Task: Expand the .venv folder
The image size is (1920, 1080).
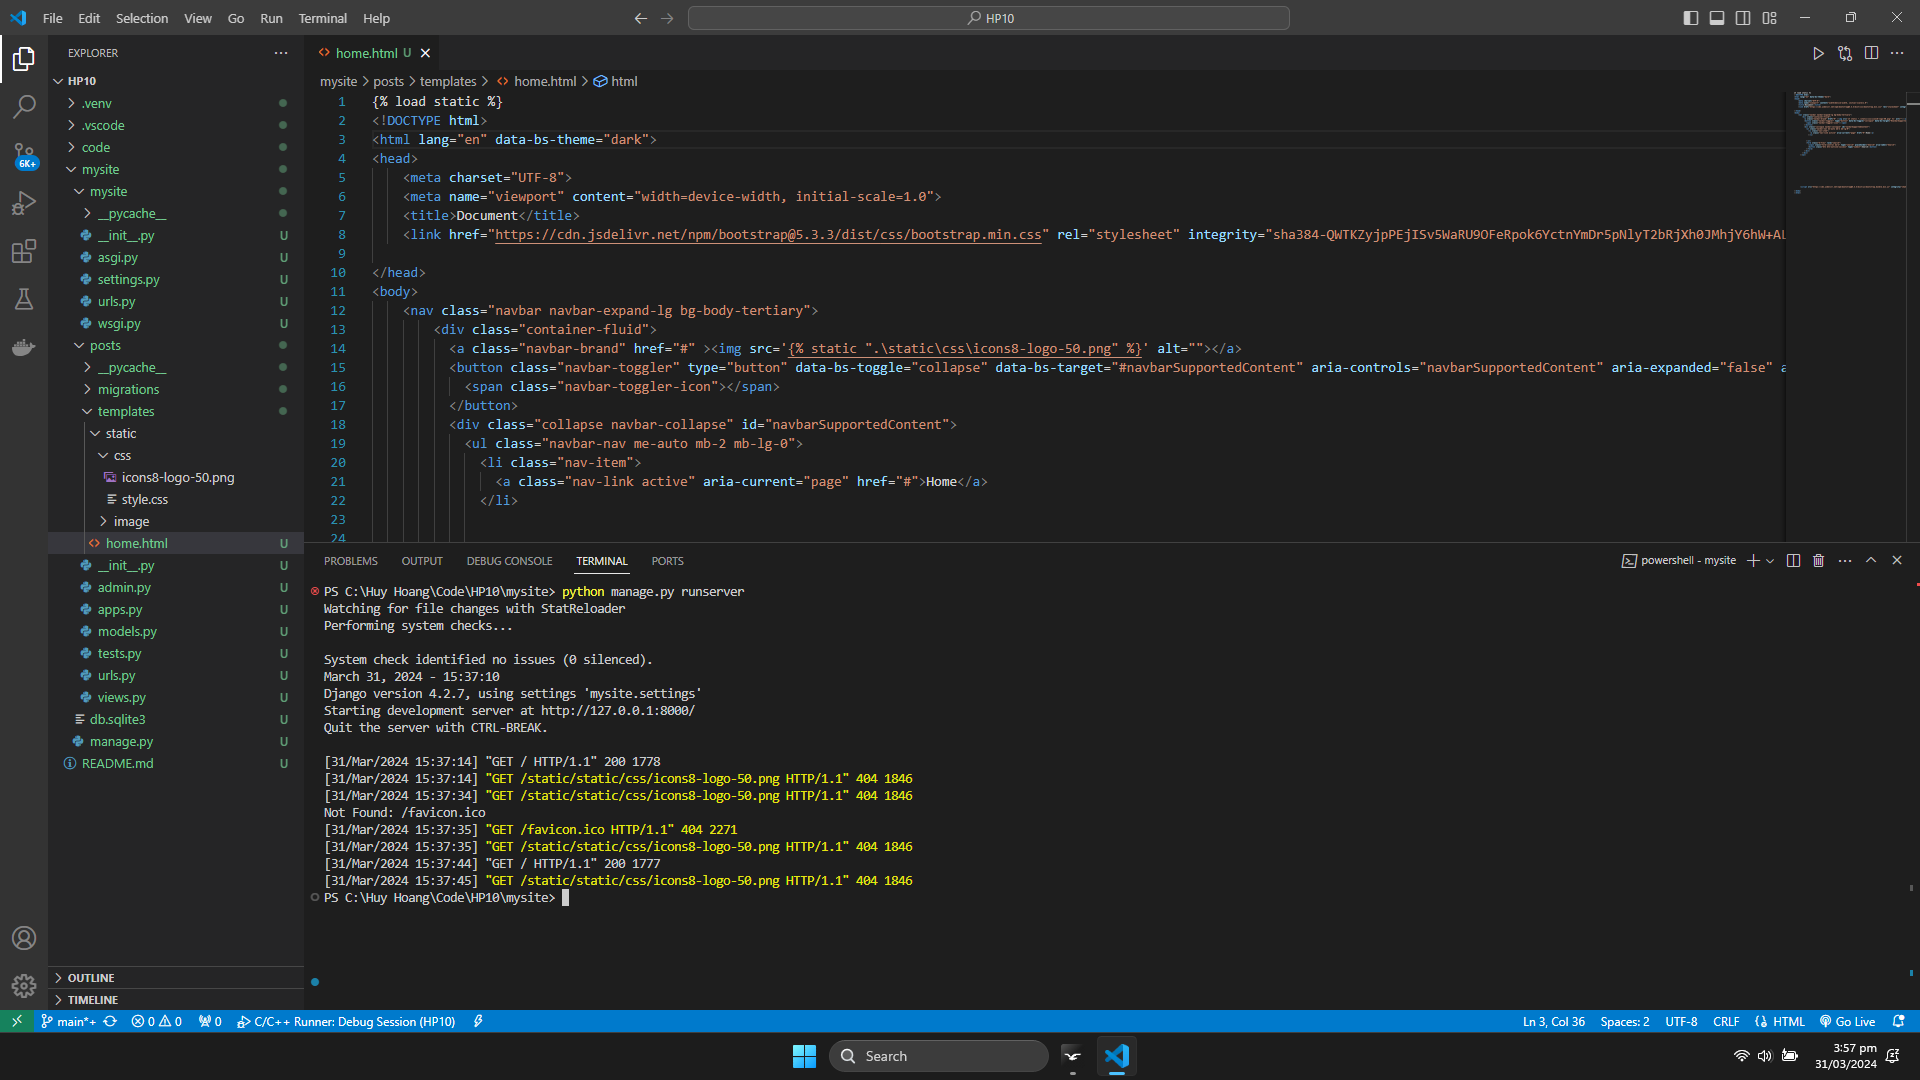Action: click(x=175, y=103)
